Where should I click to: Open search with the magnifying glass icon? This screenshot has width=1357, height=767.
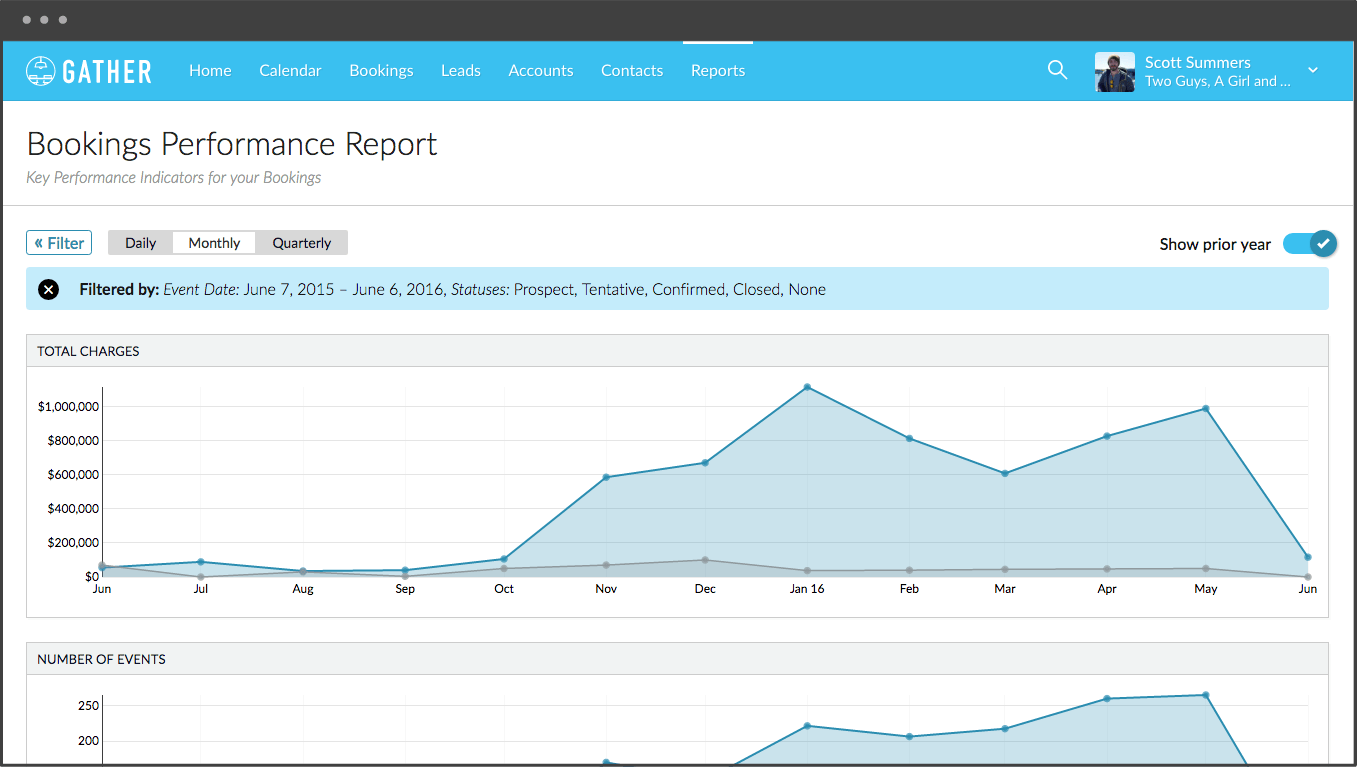coord(1057,70)
